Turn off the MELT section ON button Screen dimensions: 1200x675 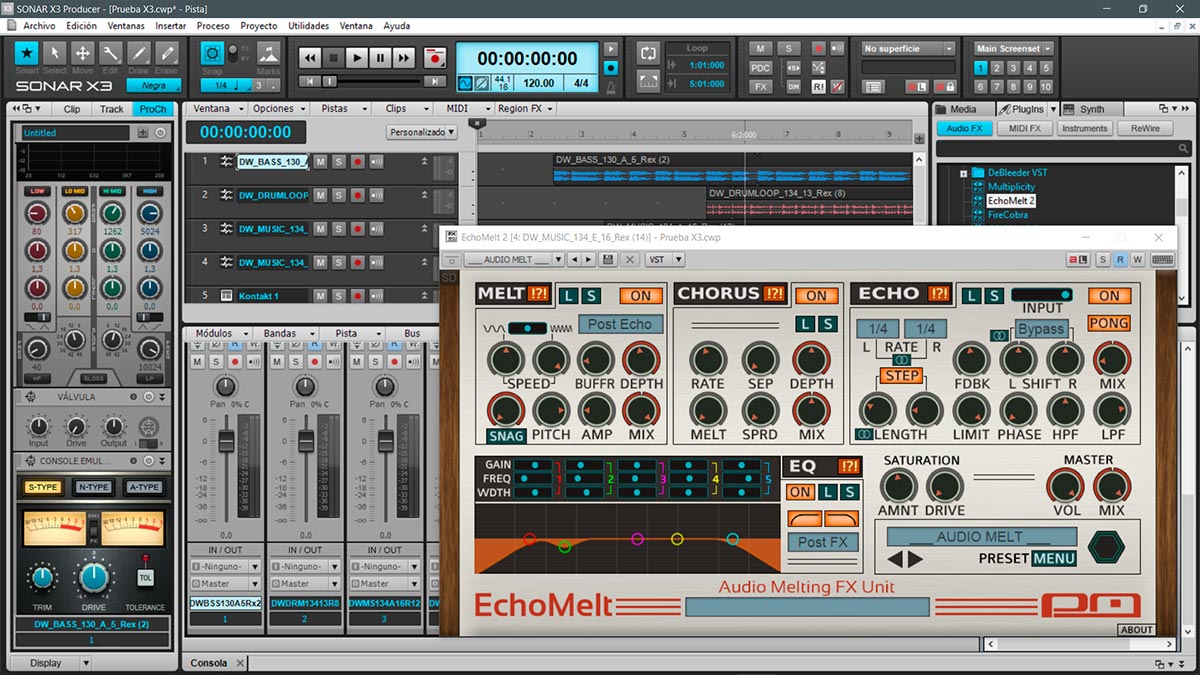click(x=641, y=295)
